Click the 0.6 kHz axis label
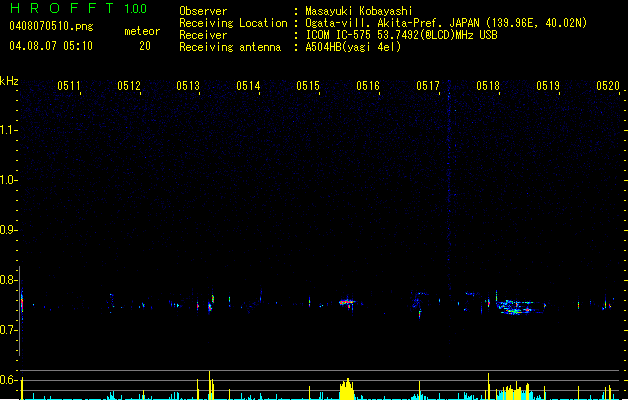 click(x=8, y=380)
